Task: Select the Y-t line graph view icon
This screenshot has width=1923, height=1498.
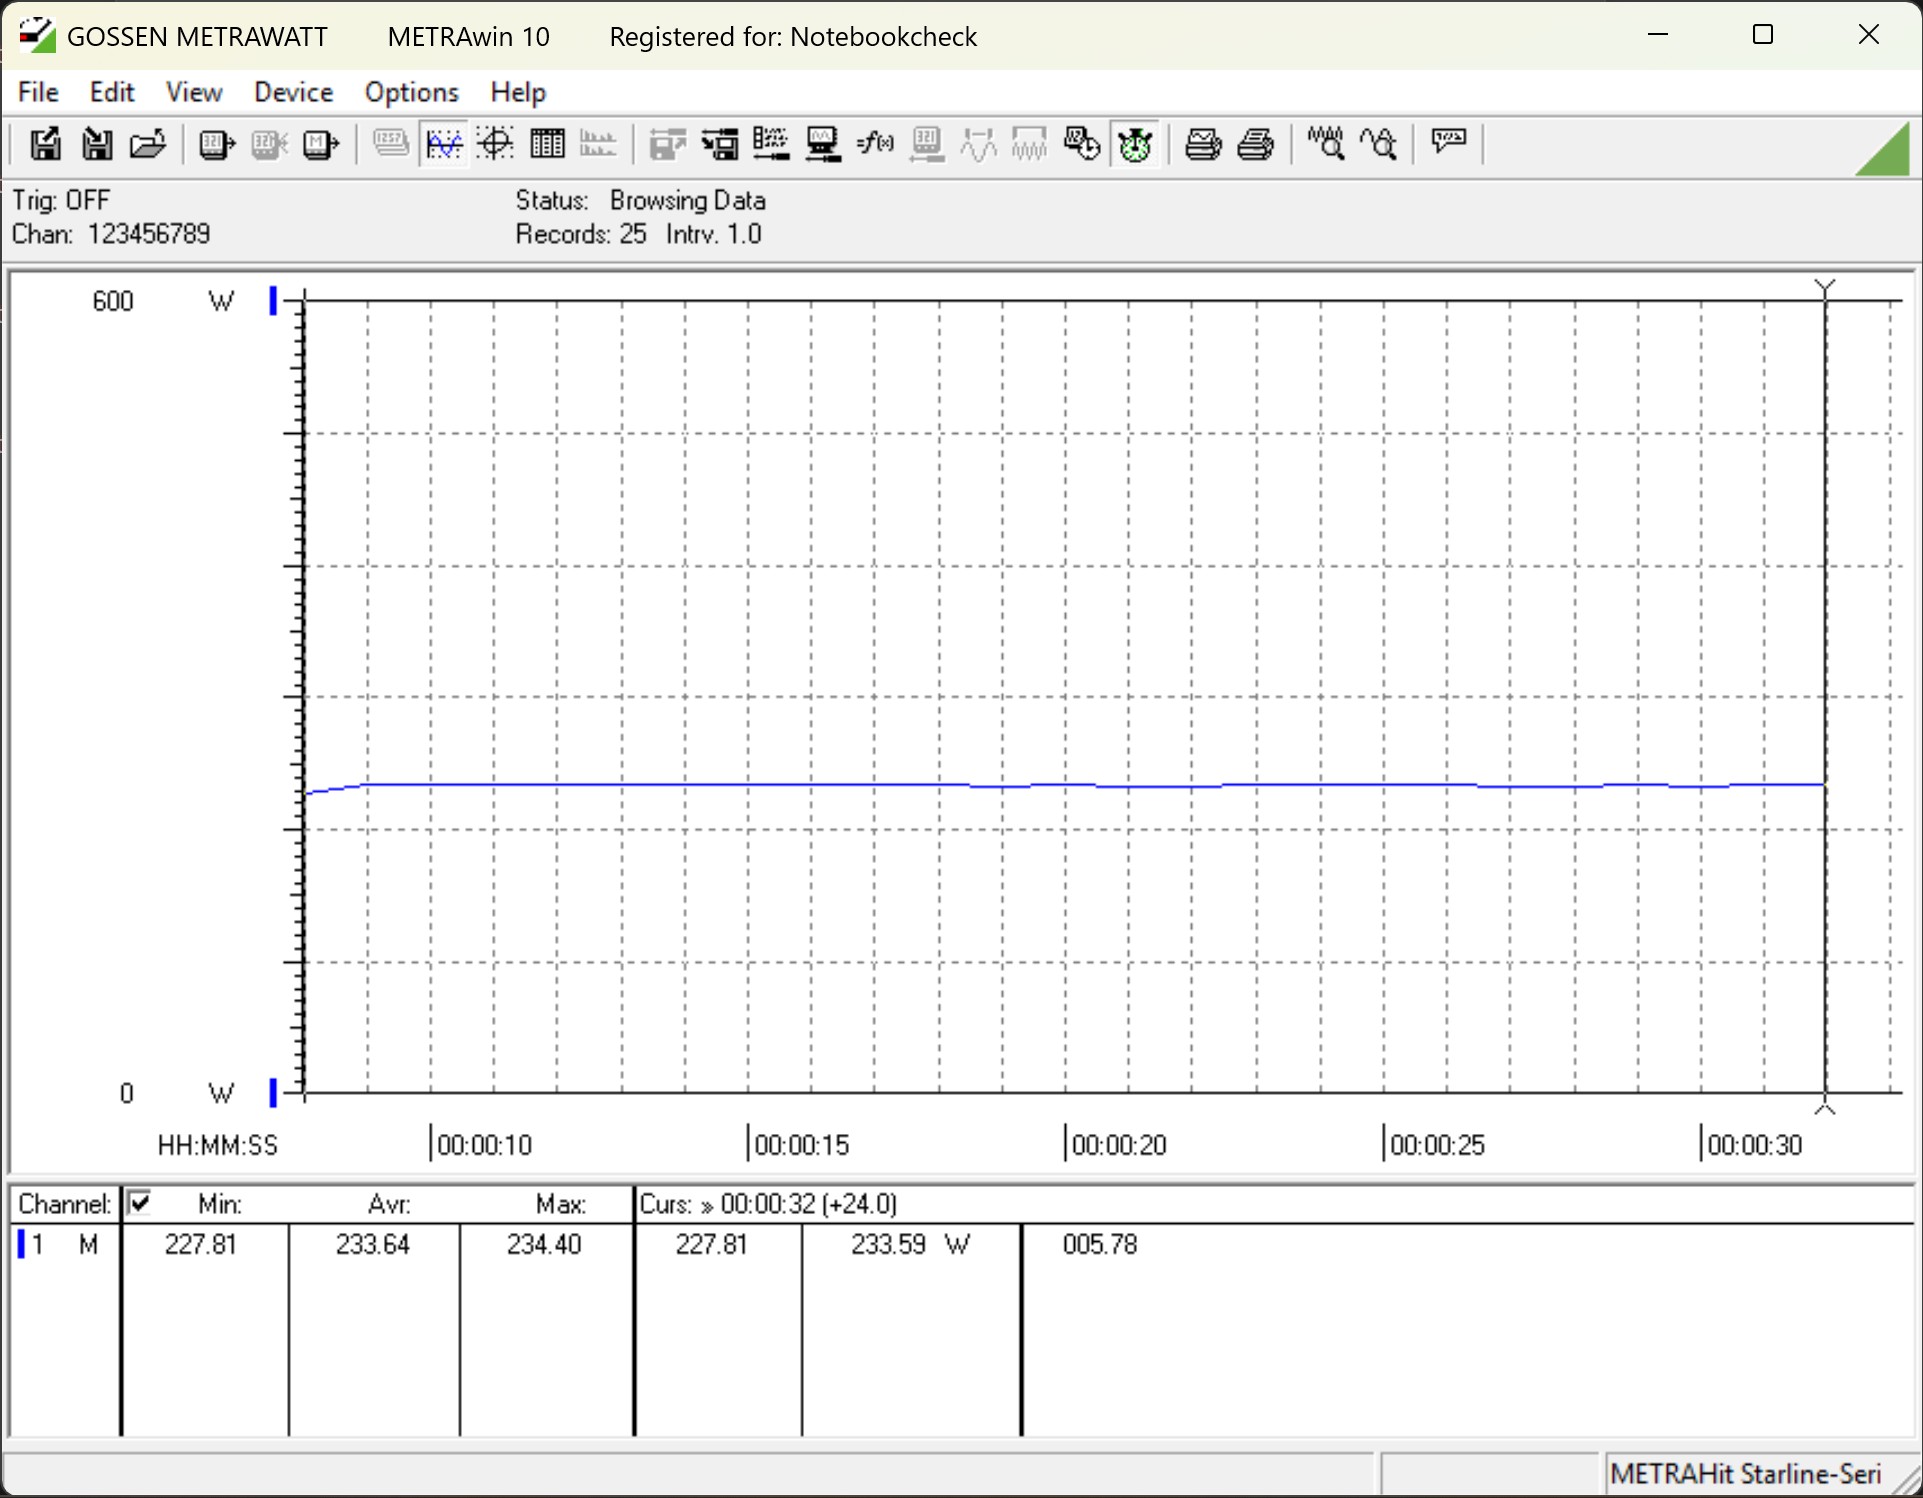Action: click(x=443, y=145)
